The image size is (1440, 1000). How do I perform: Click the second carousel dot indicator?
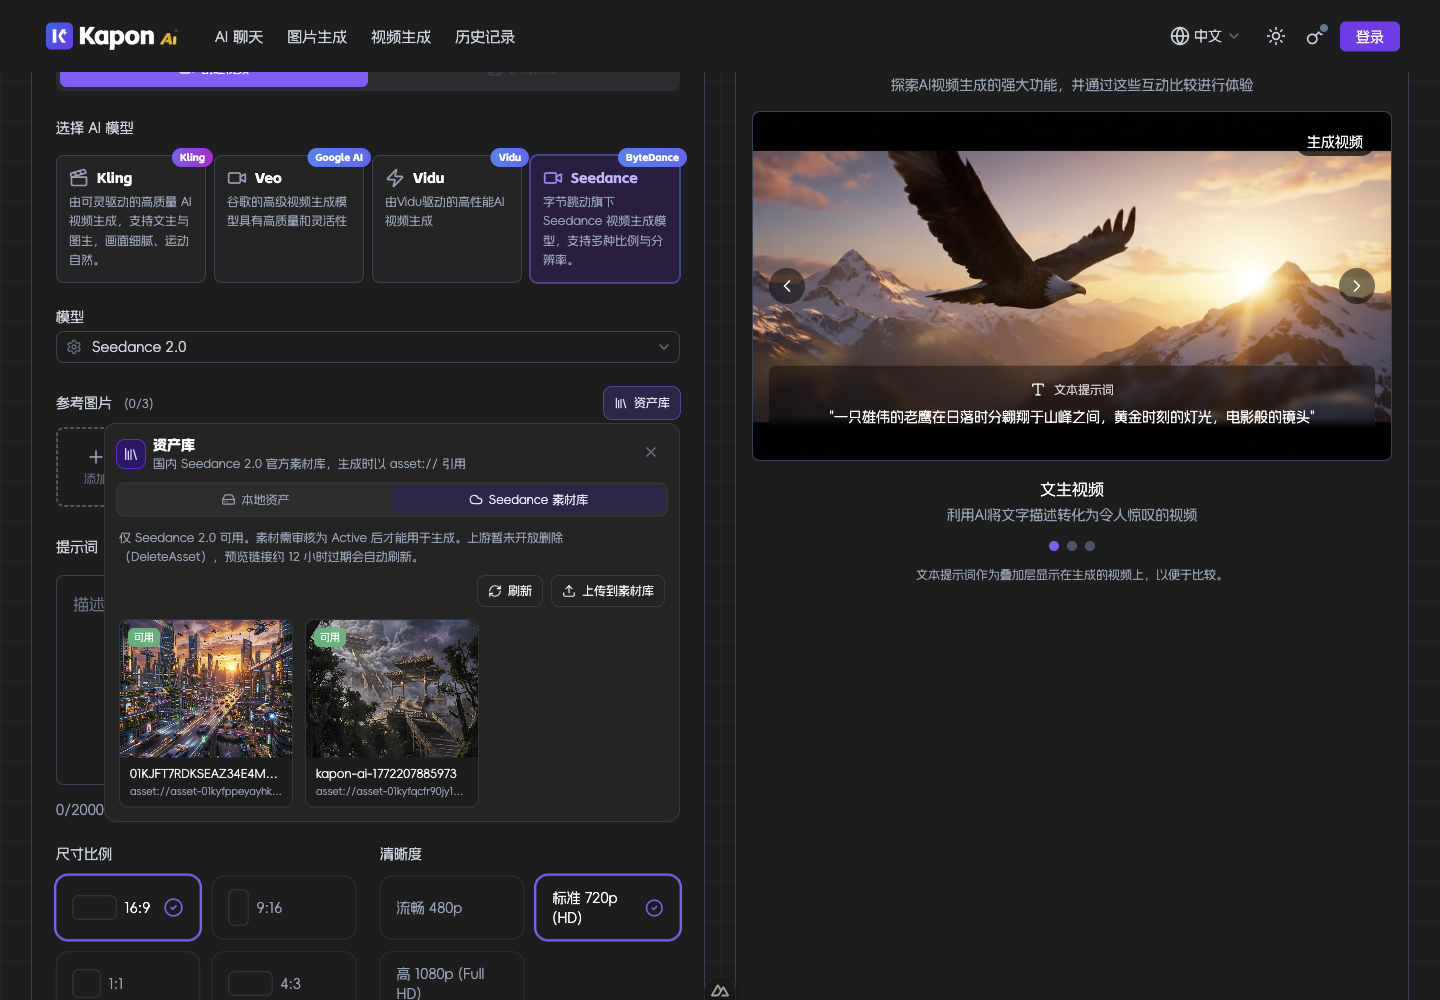click(1072, 546)
